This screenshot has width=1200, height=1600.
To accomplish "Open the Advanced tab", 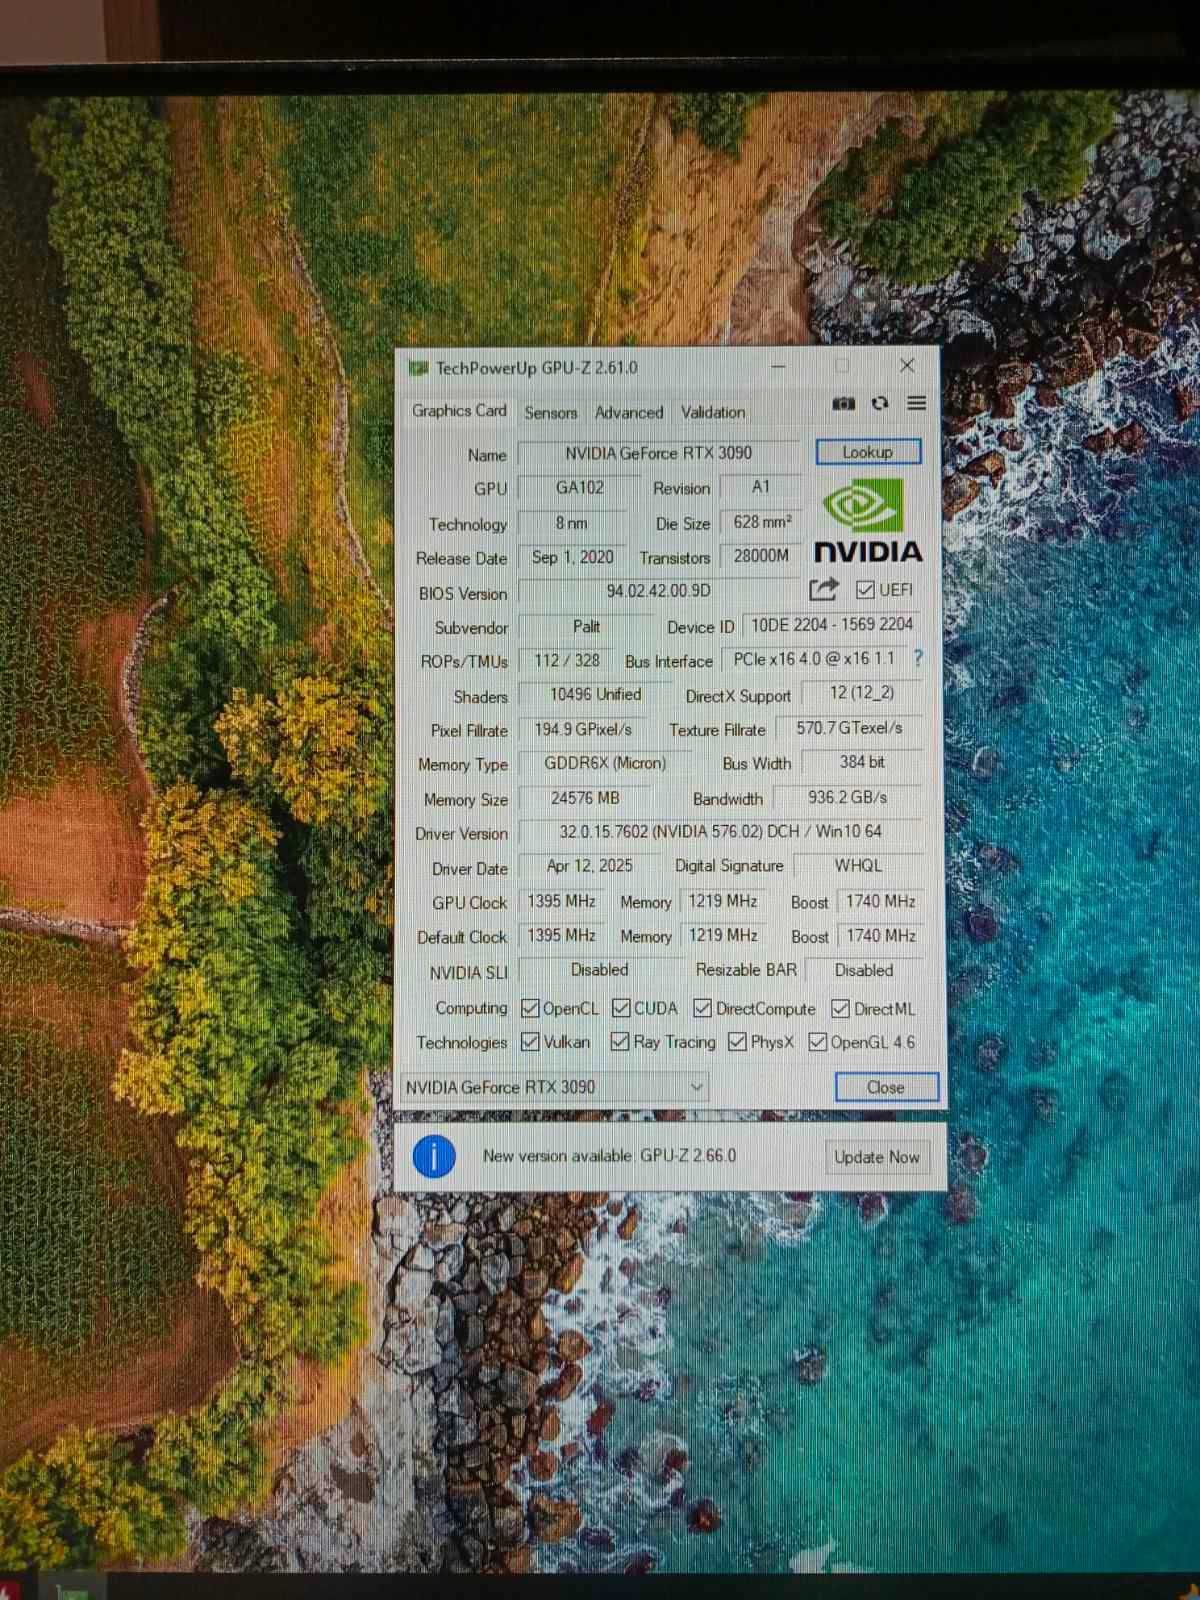I will (629, 412).
